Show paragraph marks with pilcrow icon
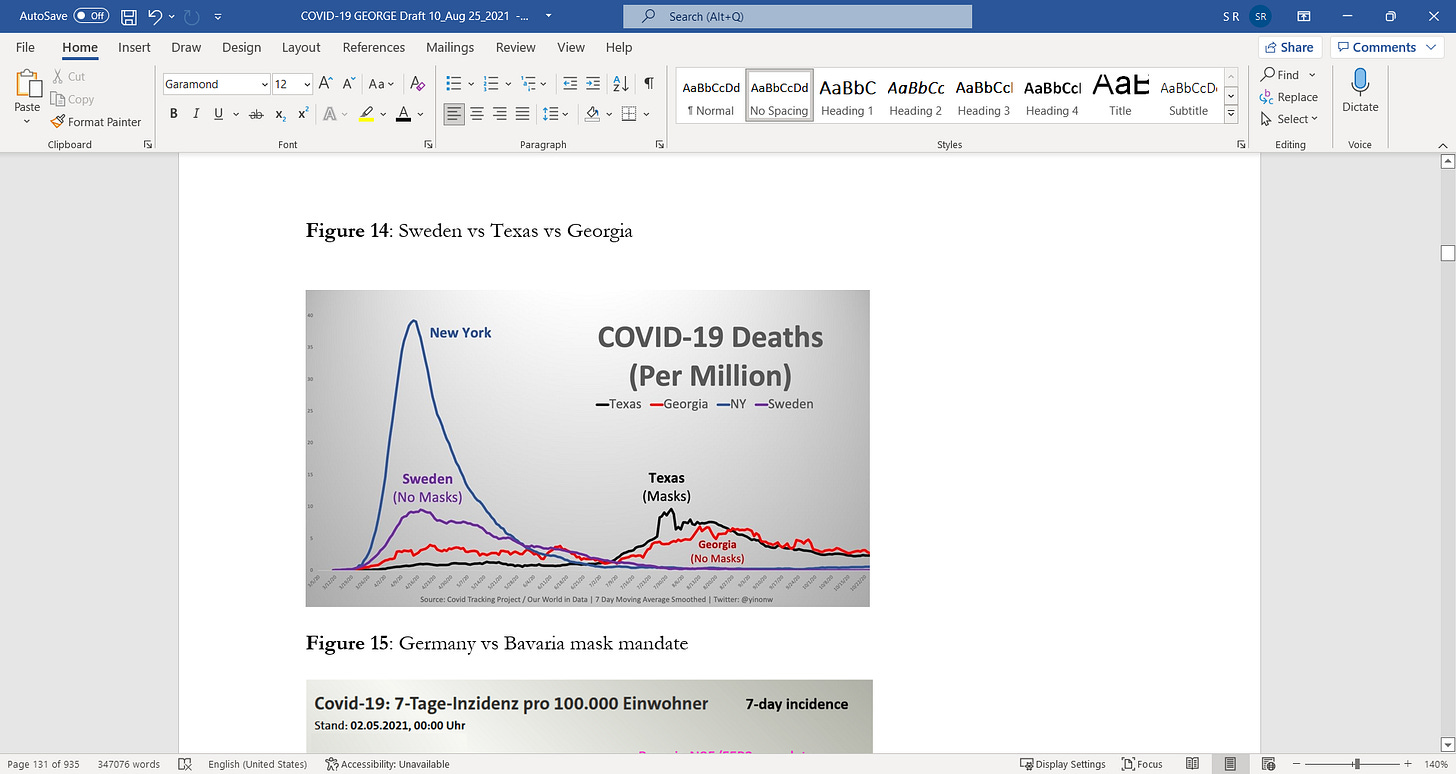This screenshot has width=1456, height=774. 649,84
